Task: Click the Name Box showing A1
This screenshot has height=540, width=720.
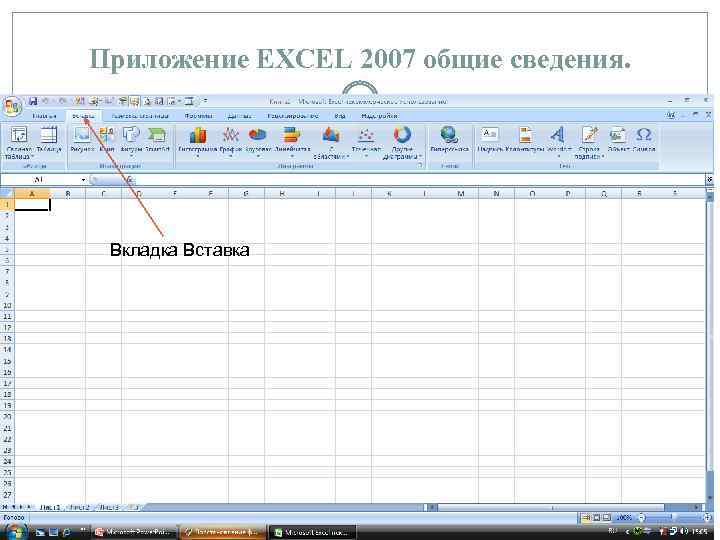Action: point(40,180)
